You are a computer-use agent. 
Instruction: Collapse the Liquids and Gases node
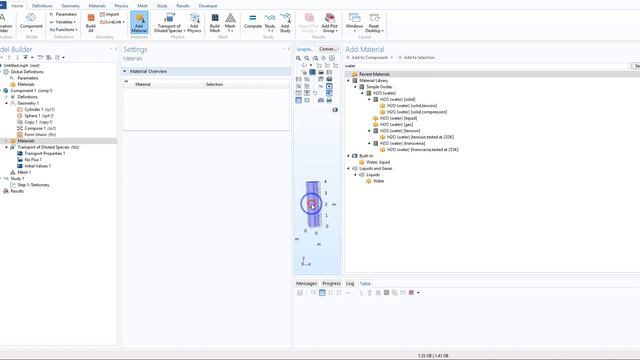tap(349, 168)
